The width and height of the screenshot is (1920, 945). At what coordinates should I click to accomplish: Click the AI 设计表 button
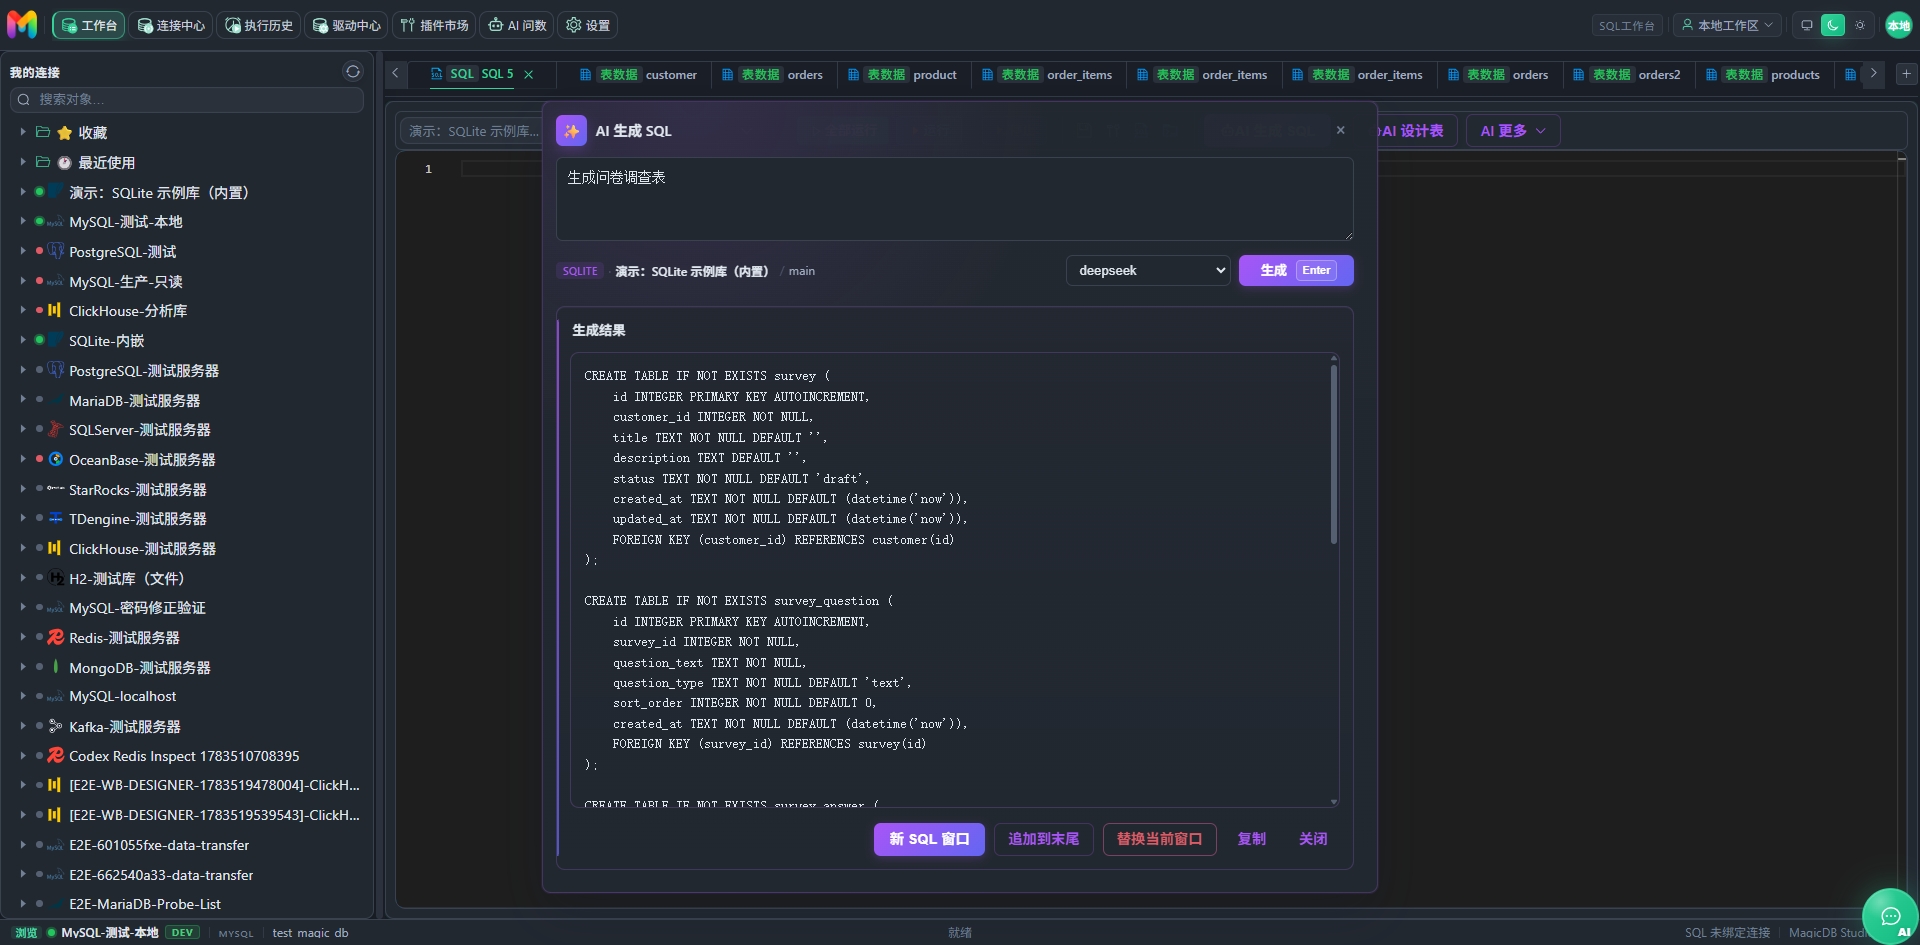tap(1413, 131)
